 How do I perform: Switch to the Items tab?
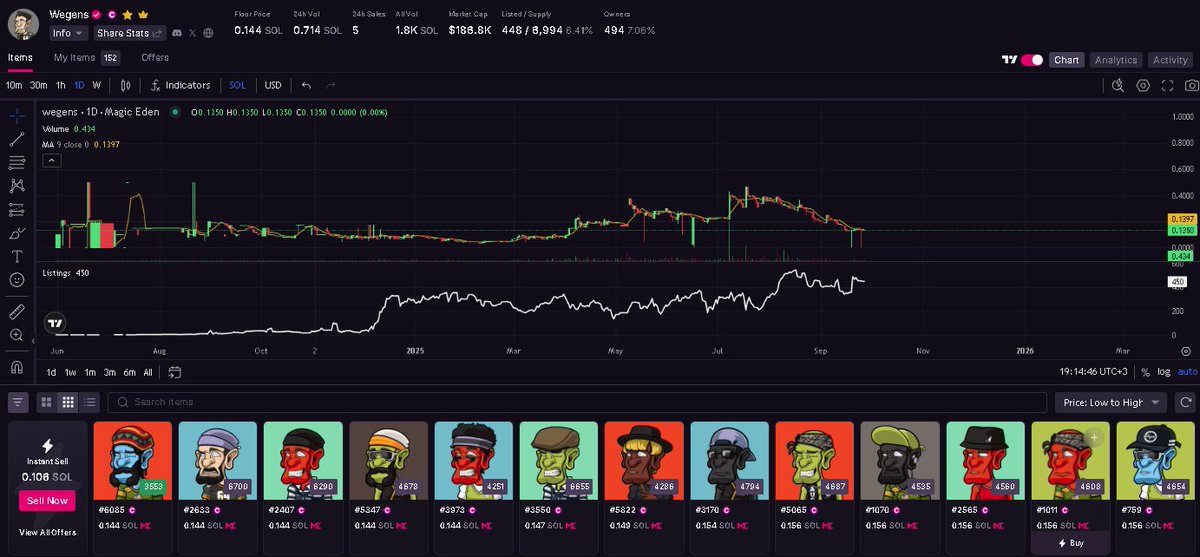pyautogui.click(x=20, y=58)
